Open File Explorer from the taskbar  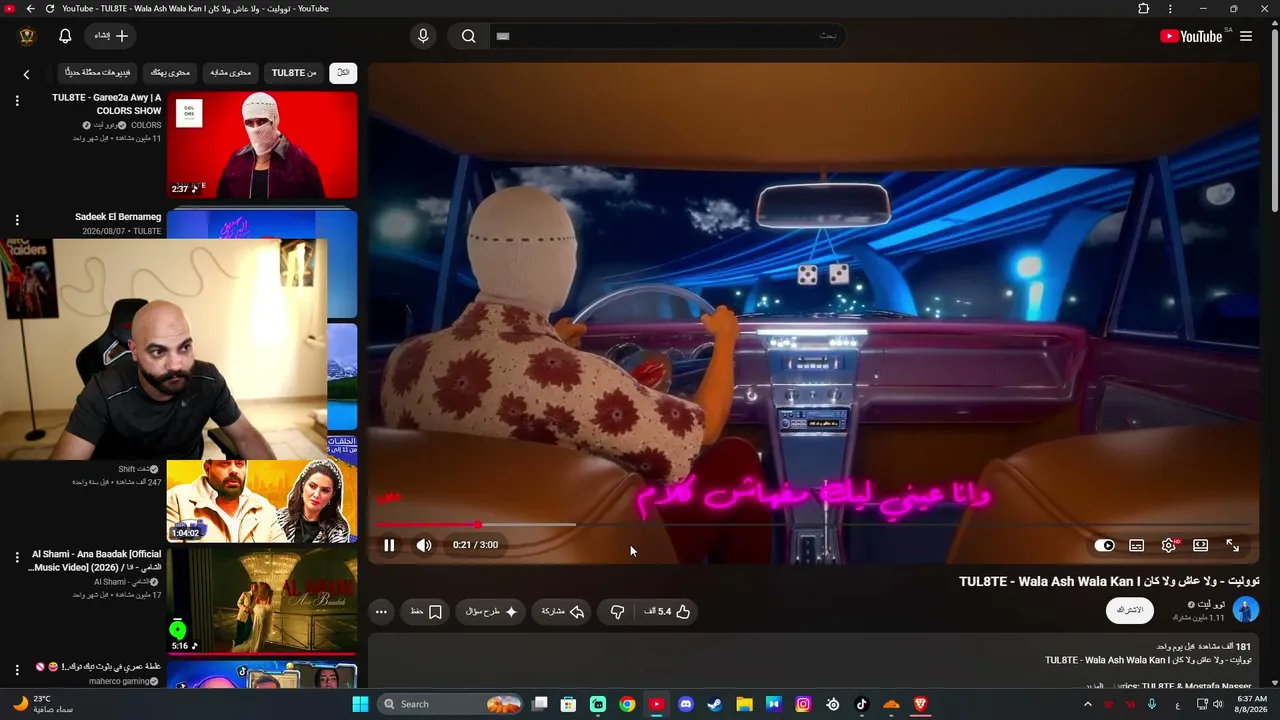tap(744, 704)
